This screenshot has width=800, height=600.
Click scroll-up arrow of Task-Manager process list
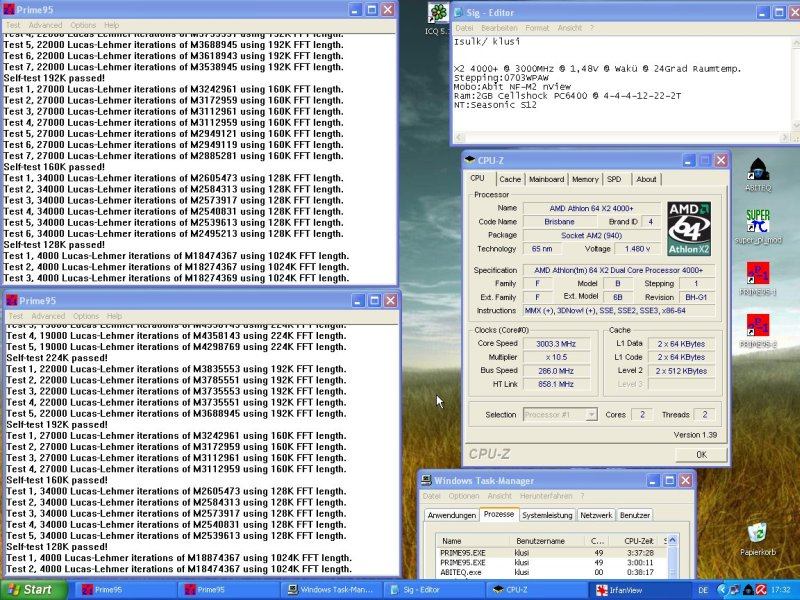point(672,541)
